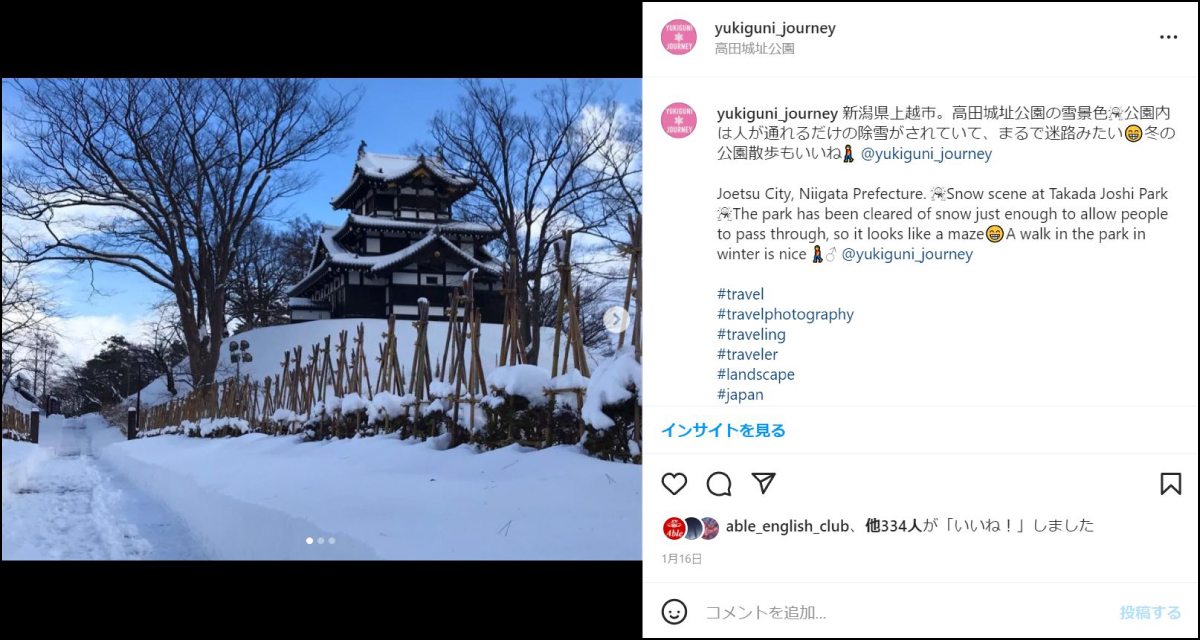Open the three-dot more options menu
Screen dimensions: 1200x640
[x=1168, y=37]
